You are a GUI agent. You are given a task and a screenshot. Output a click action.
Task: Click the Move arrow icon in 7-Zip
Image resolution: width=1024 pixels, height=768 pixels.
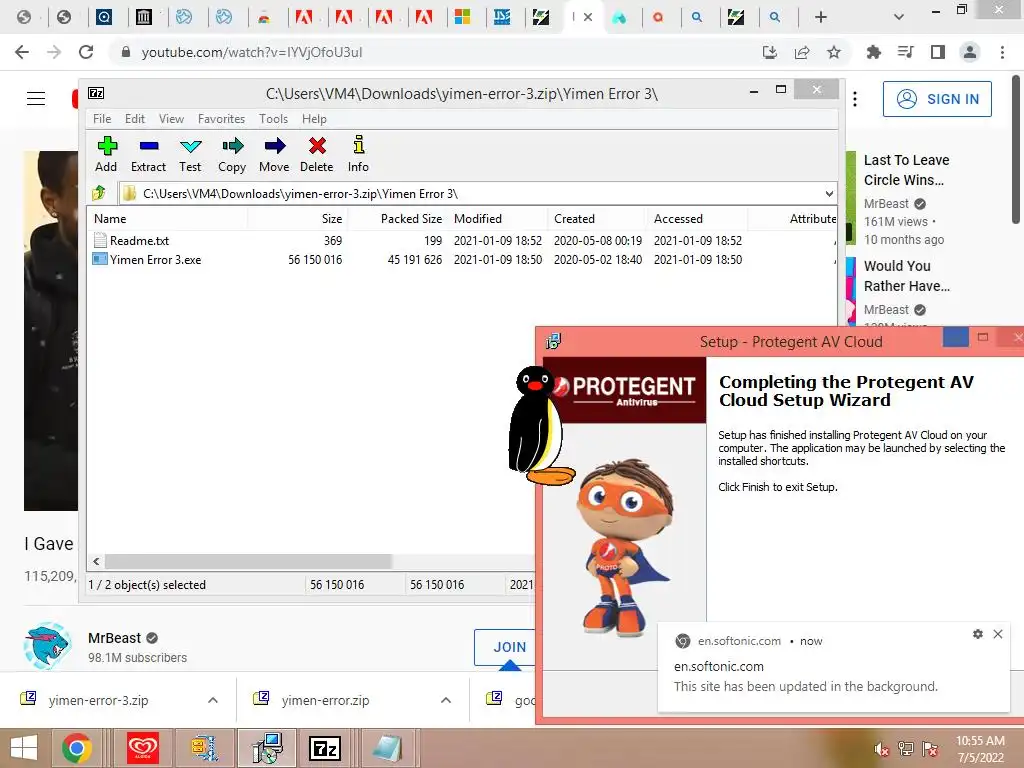point(274,154)
